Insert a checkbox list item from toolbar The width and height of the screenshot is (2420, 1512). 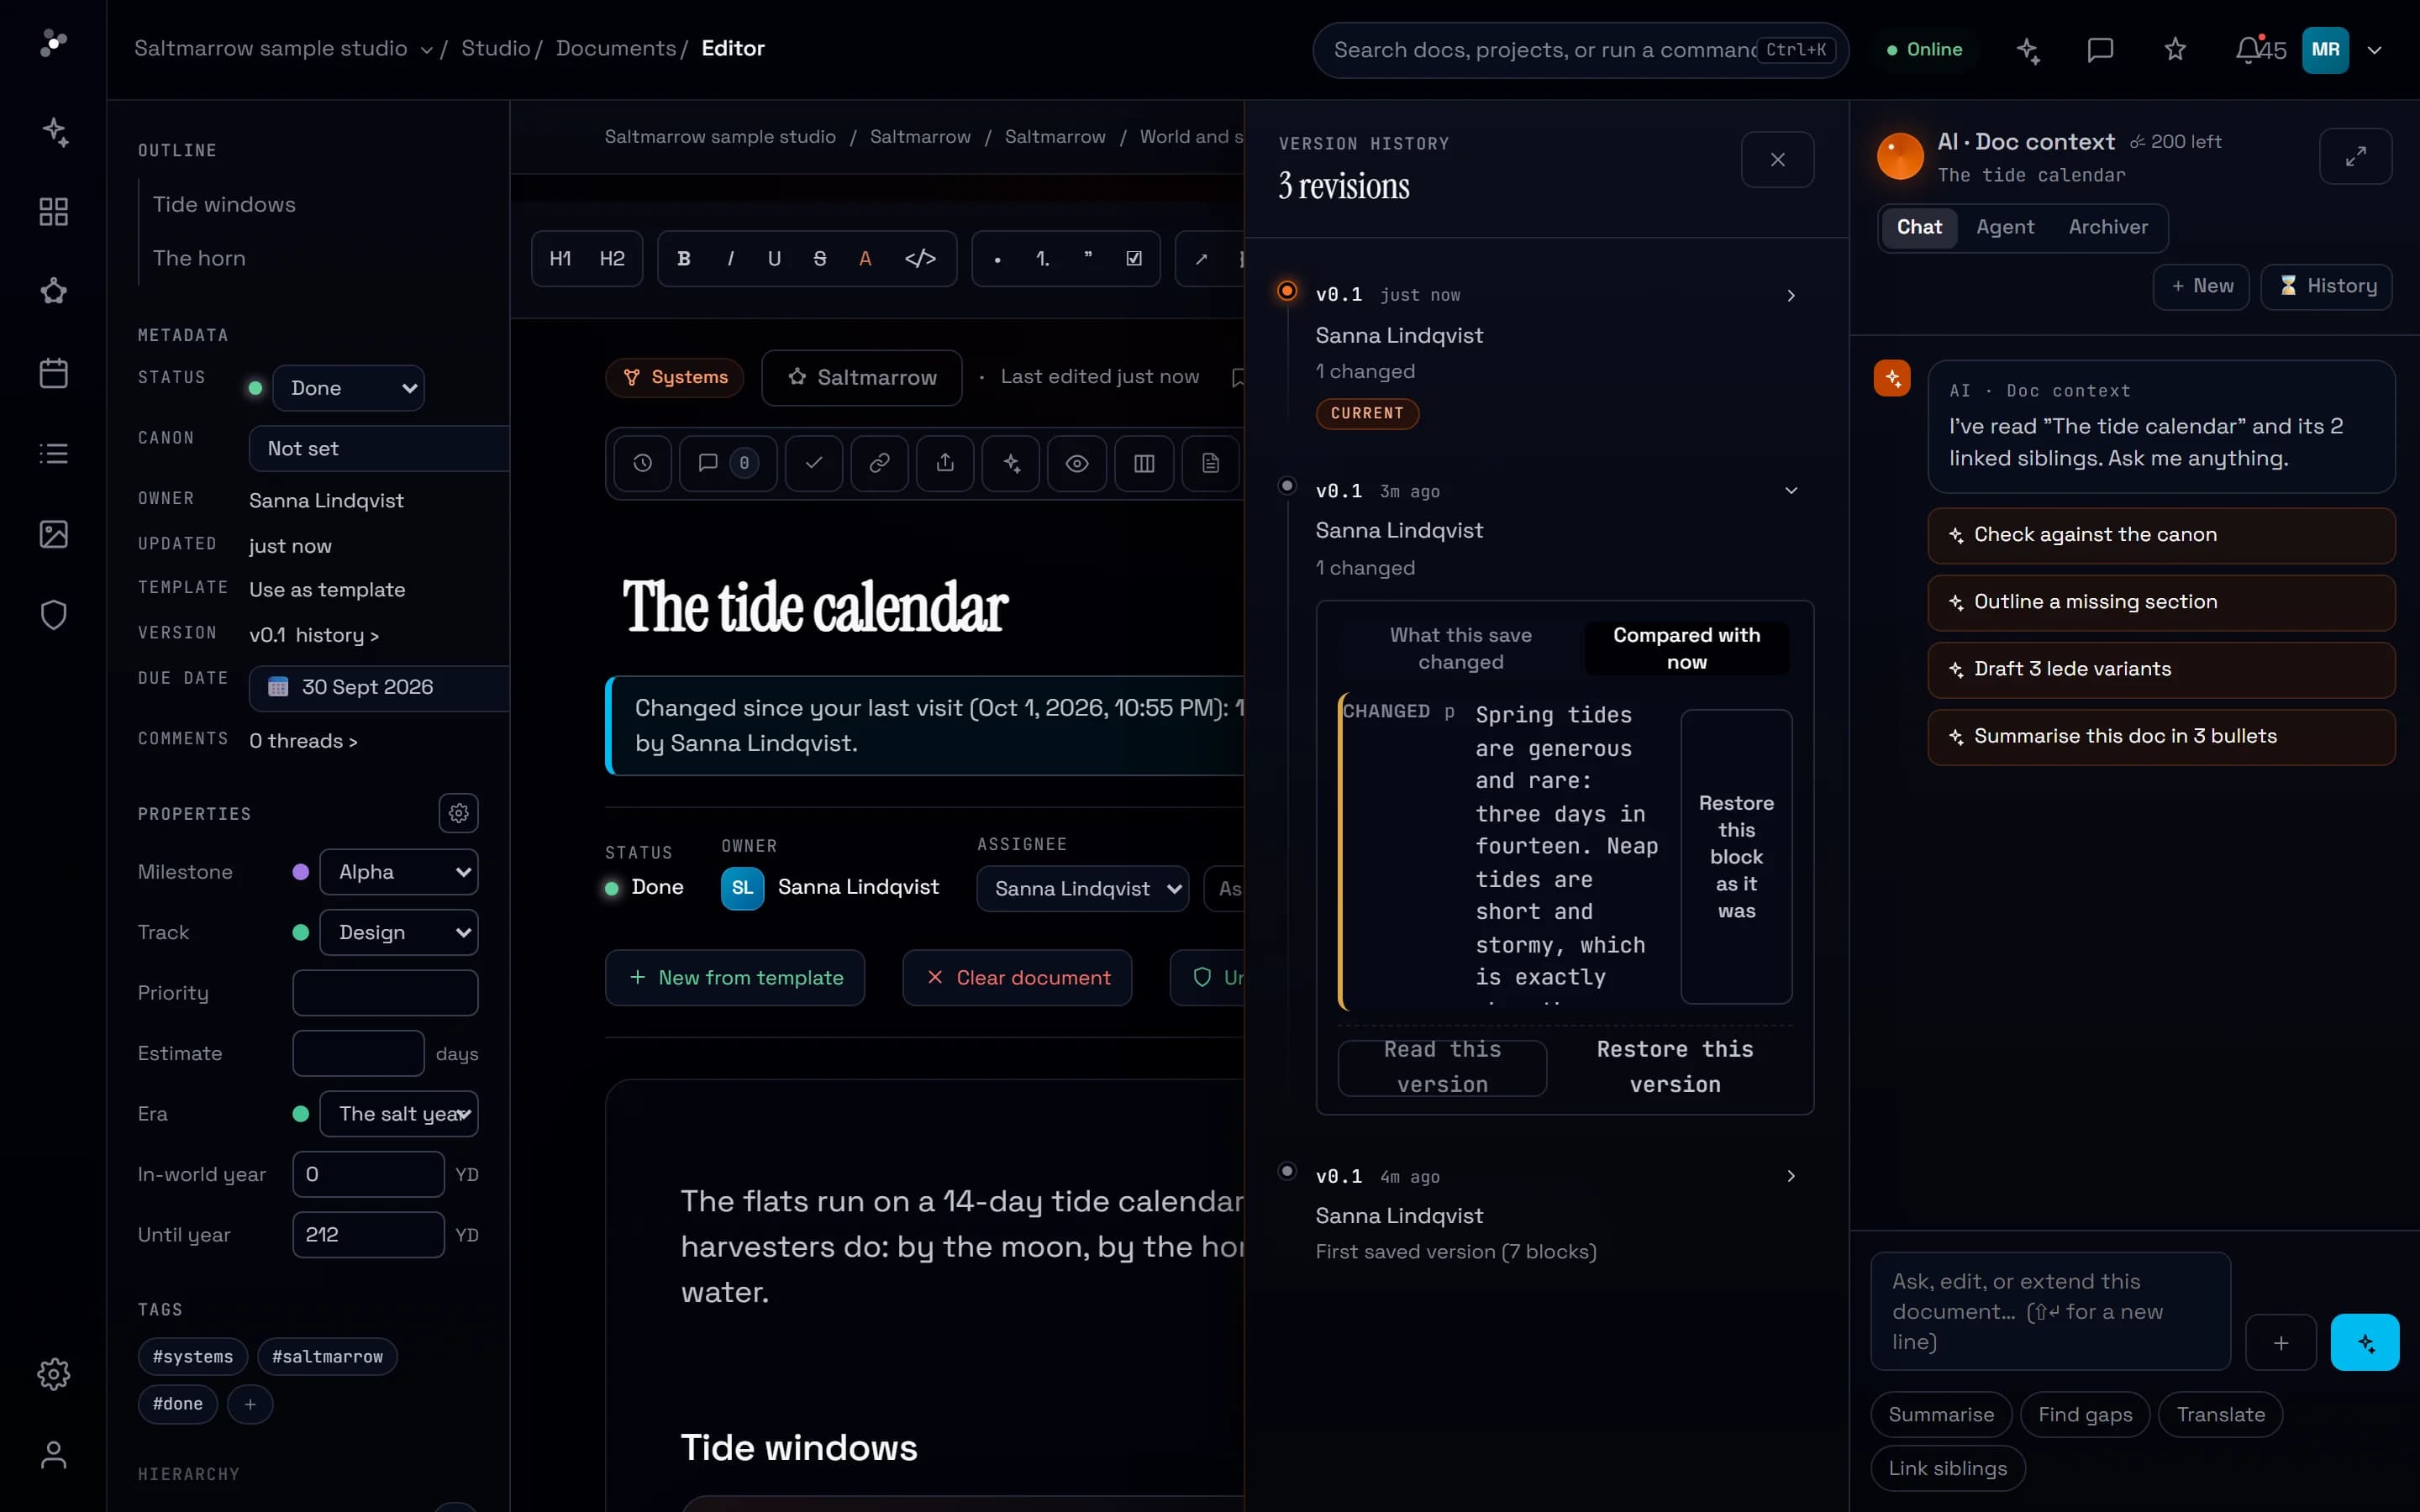click(x=1134, y=259)
